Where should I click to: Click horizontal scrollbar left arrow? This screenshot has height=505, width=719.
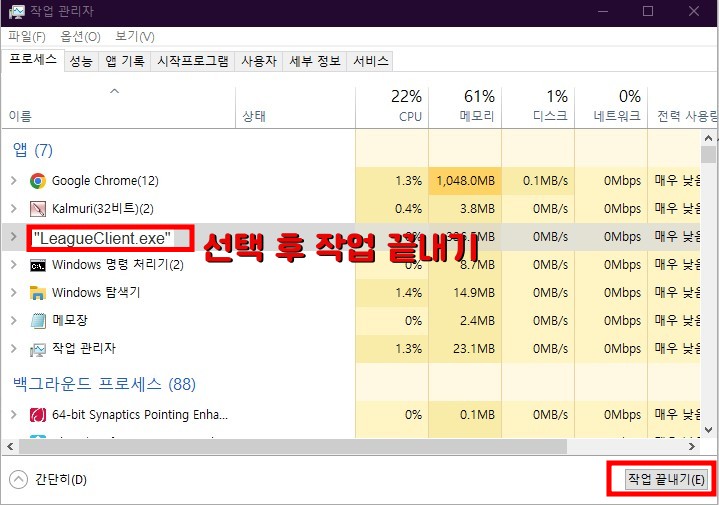(10, 446)
